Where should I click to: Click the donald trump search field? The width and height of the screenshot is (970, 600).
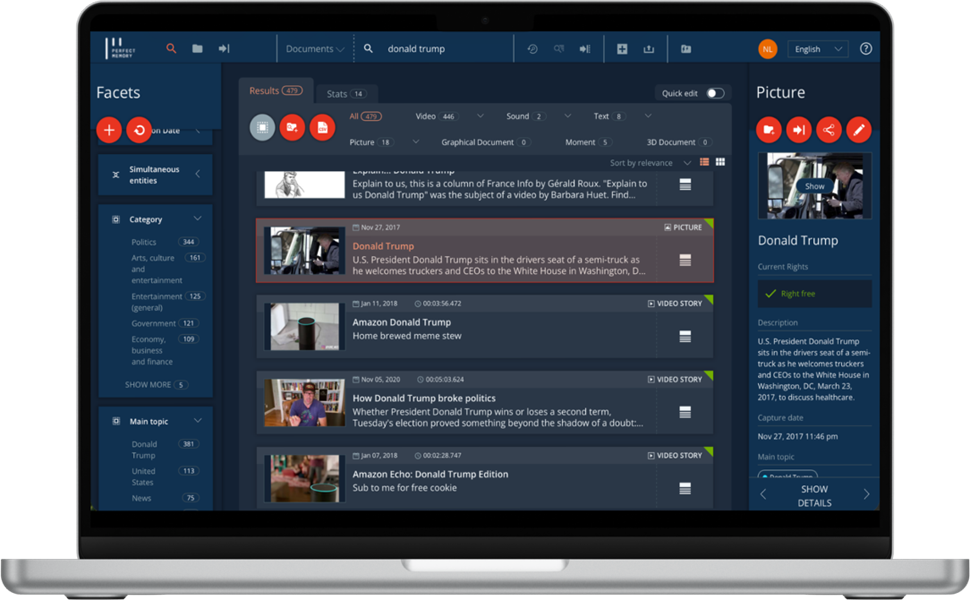coord(440,49)
